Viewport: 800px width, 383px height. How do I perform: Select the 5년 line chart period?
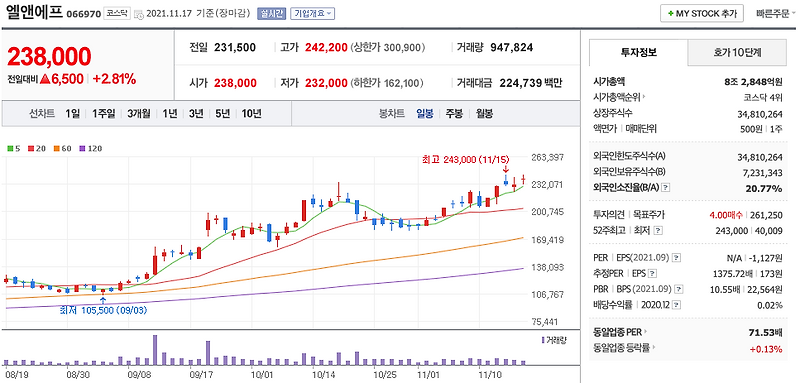pyautogui.click(x=222, y=114)
